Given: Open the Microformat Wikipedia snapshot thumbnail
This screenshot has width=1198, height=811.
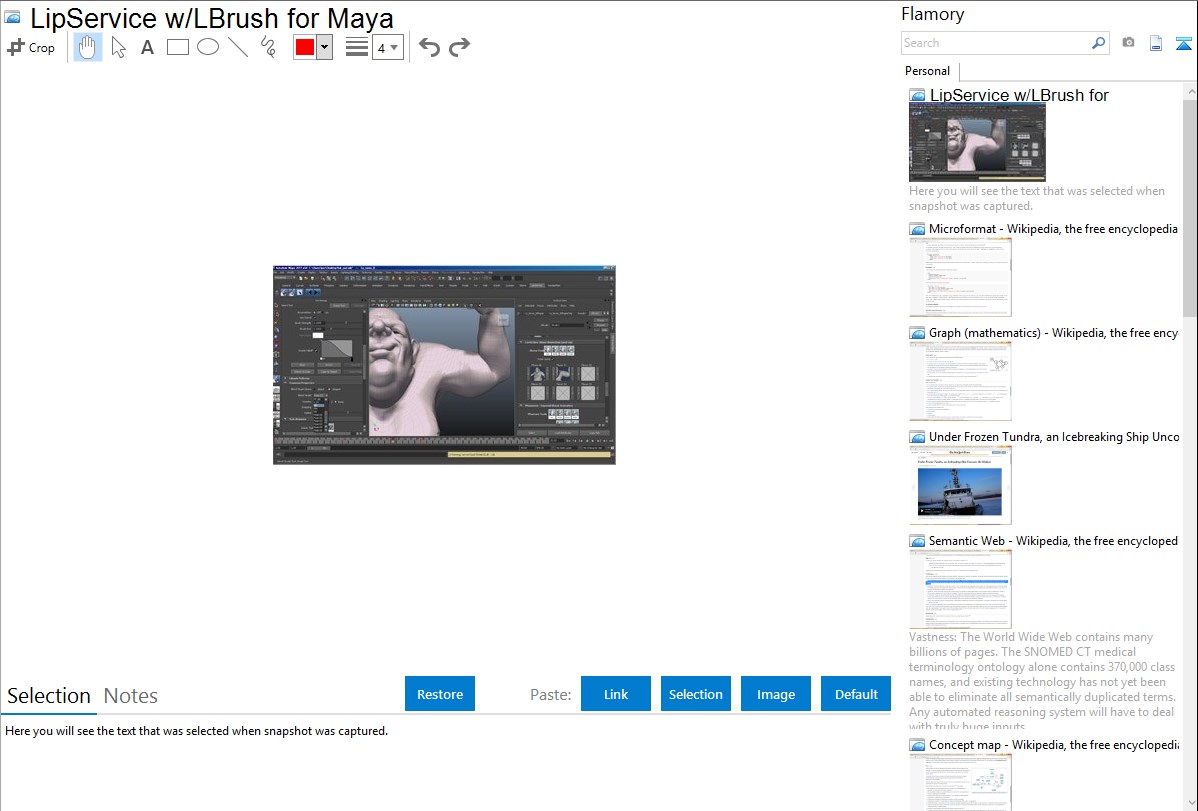Looking at the screenshot, I should 960,277.
